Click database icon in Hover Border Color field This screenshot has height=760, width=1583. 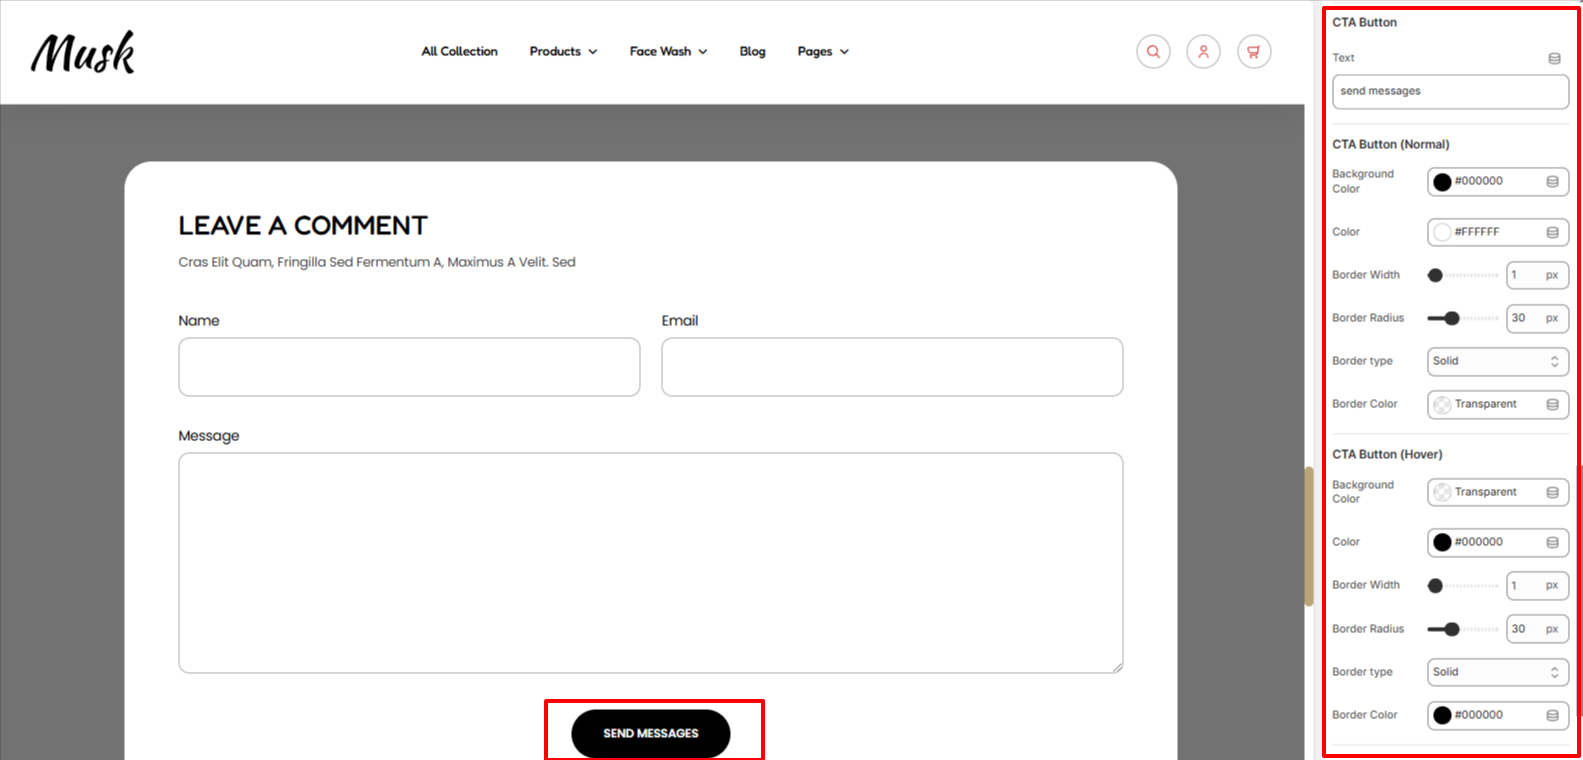(1552, 715)
